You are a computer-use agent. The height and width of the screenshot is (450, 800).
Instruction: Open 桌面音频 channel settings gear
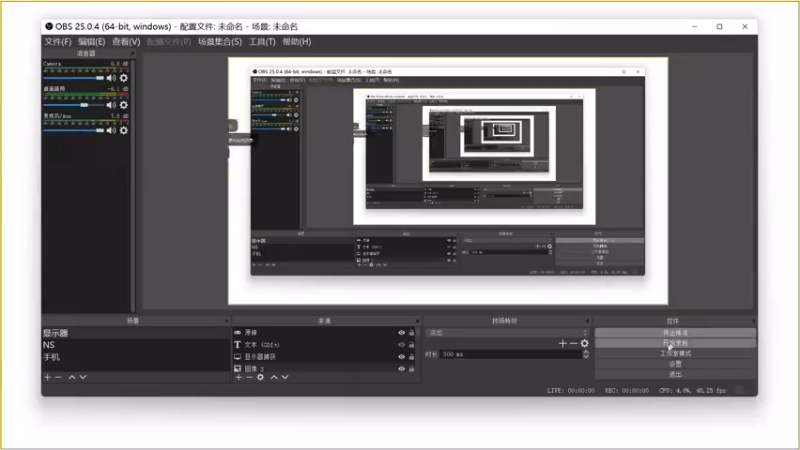coord(123,105)
